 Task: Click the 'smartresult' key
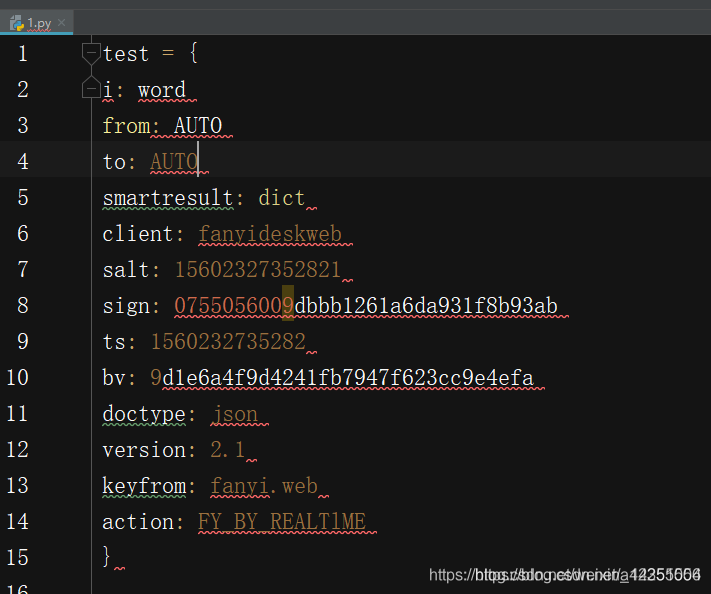coord(168,198)
